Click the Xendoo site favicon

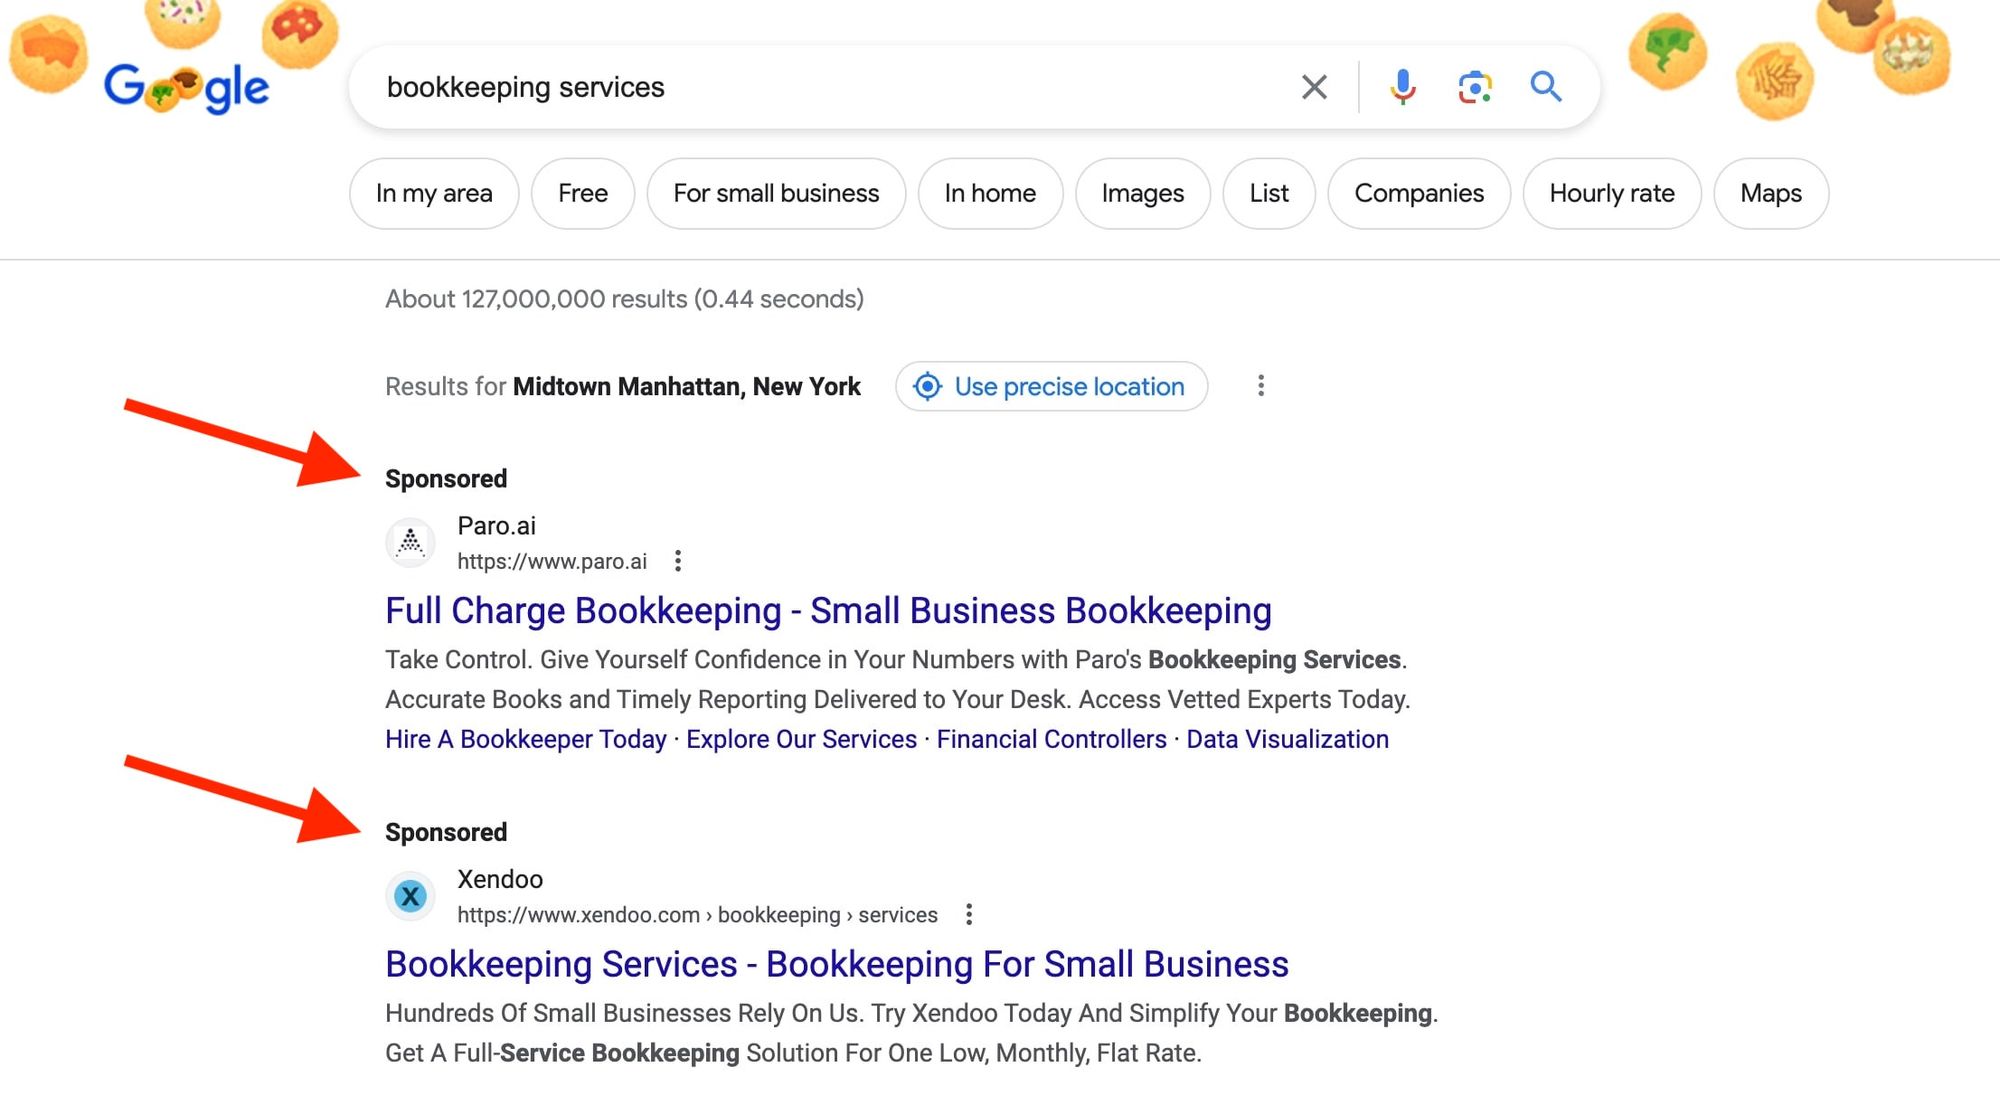click(x=410, y=895)
